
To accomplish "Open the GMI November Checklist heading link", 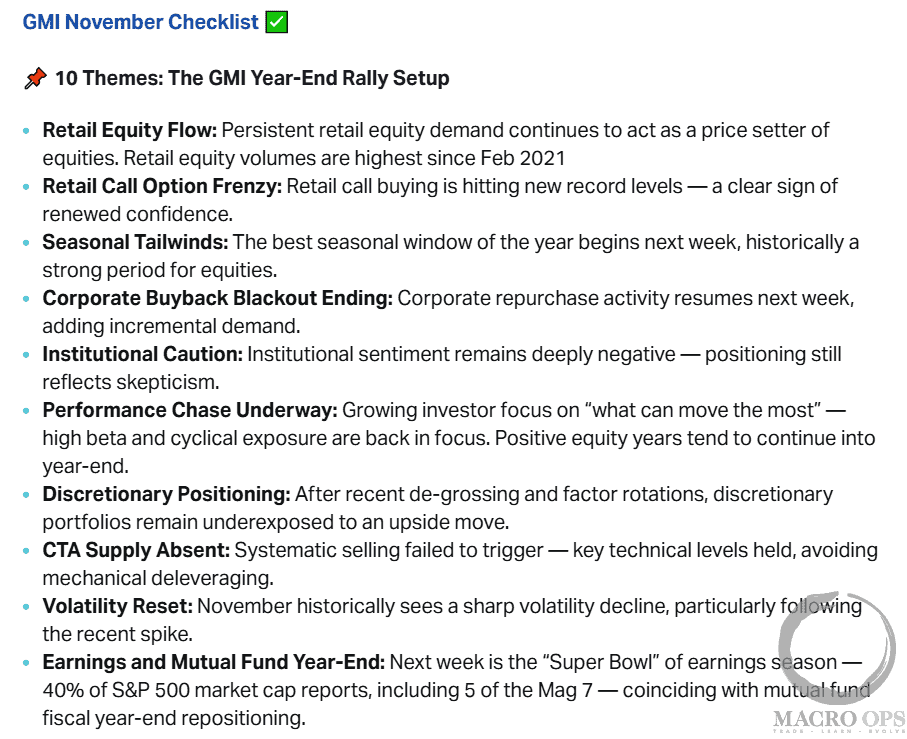I will click(x=141, y=22).
